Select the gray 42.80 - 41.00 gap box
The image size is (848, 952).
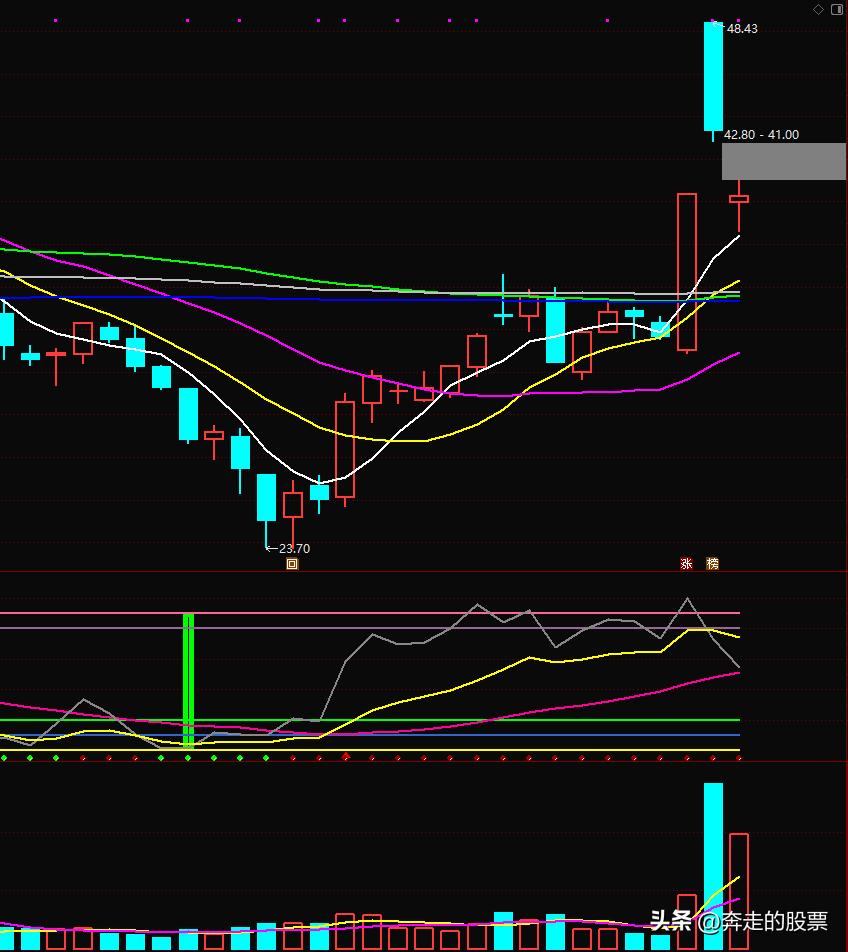pyautogui.click(x=783, y=161)
